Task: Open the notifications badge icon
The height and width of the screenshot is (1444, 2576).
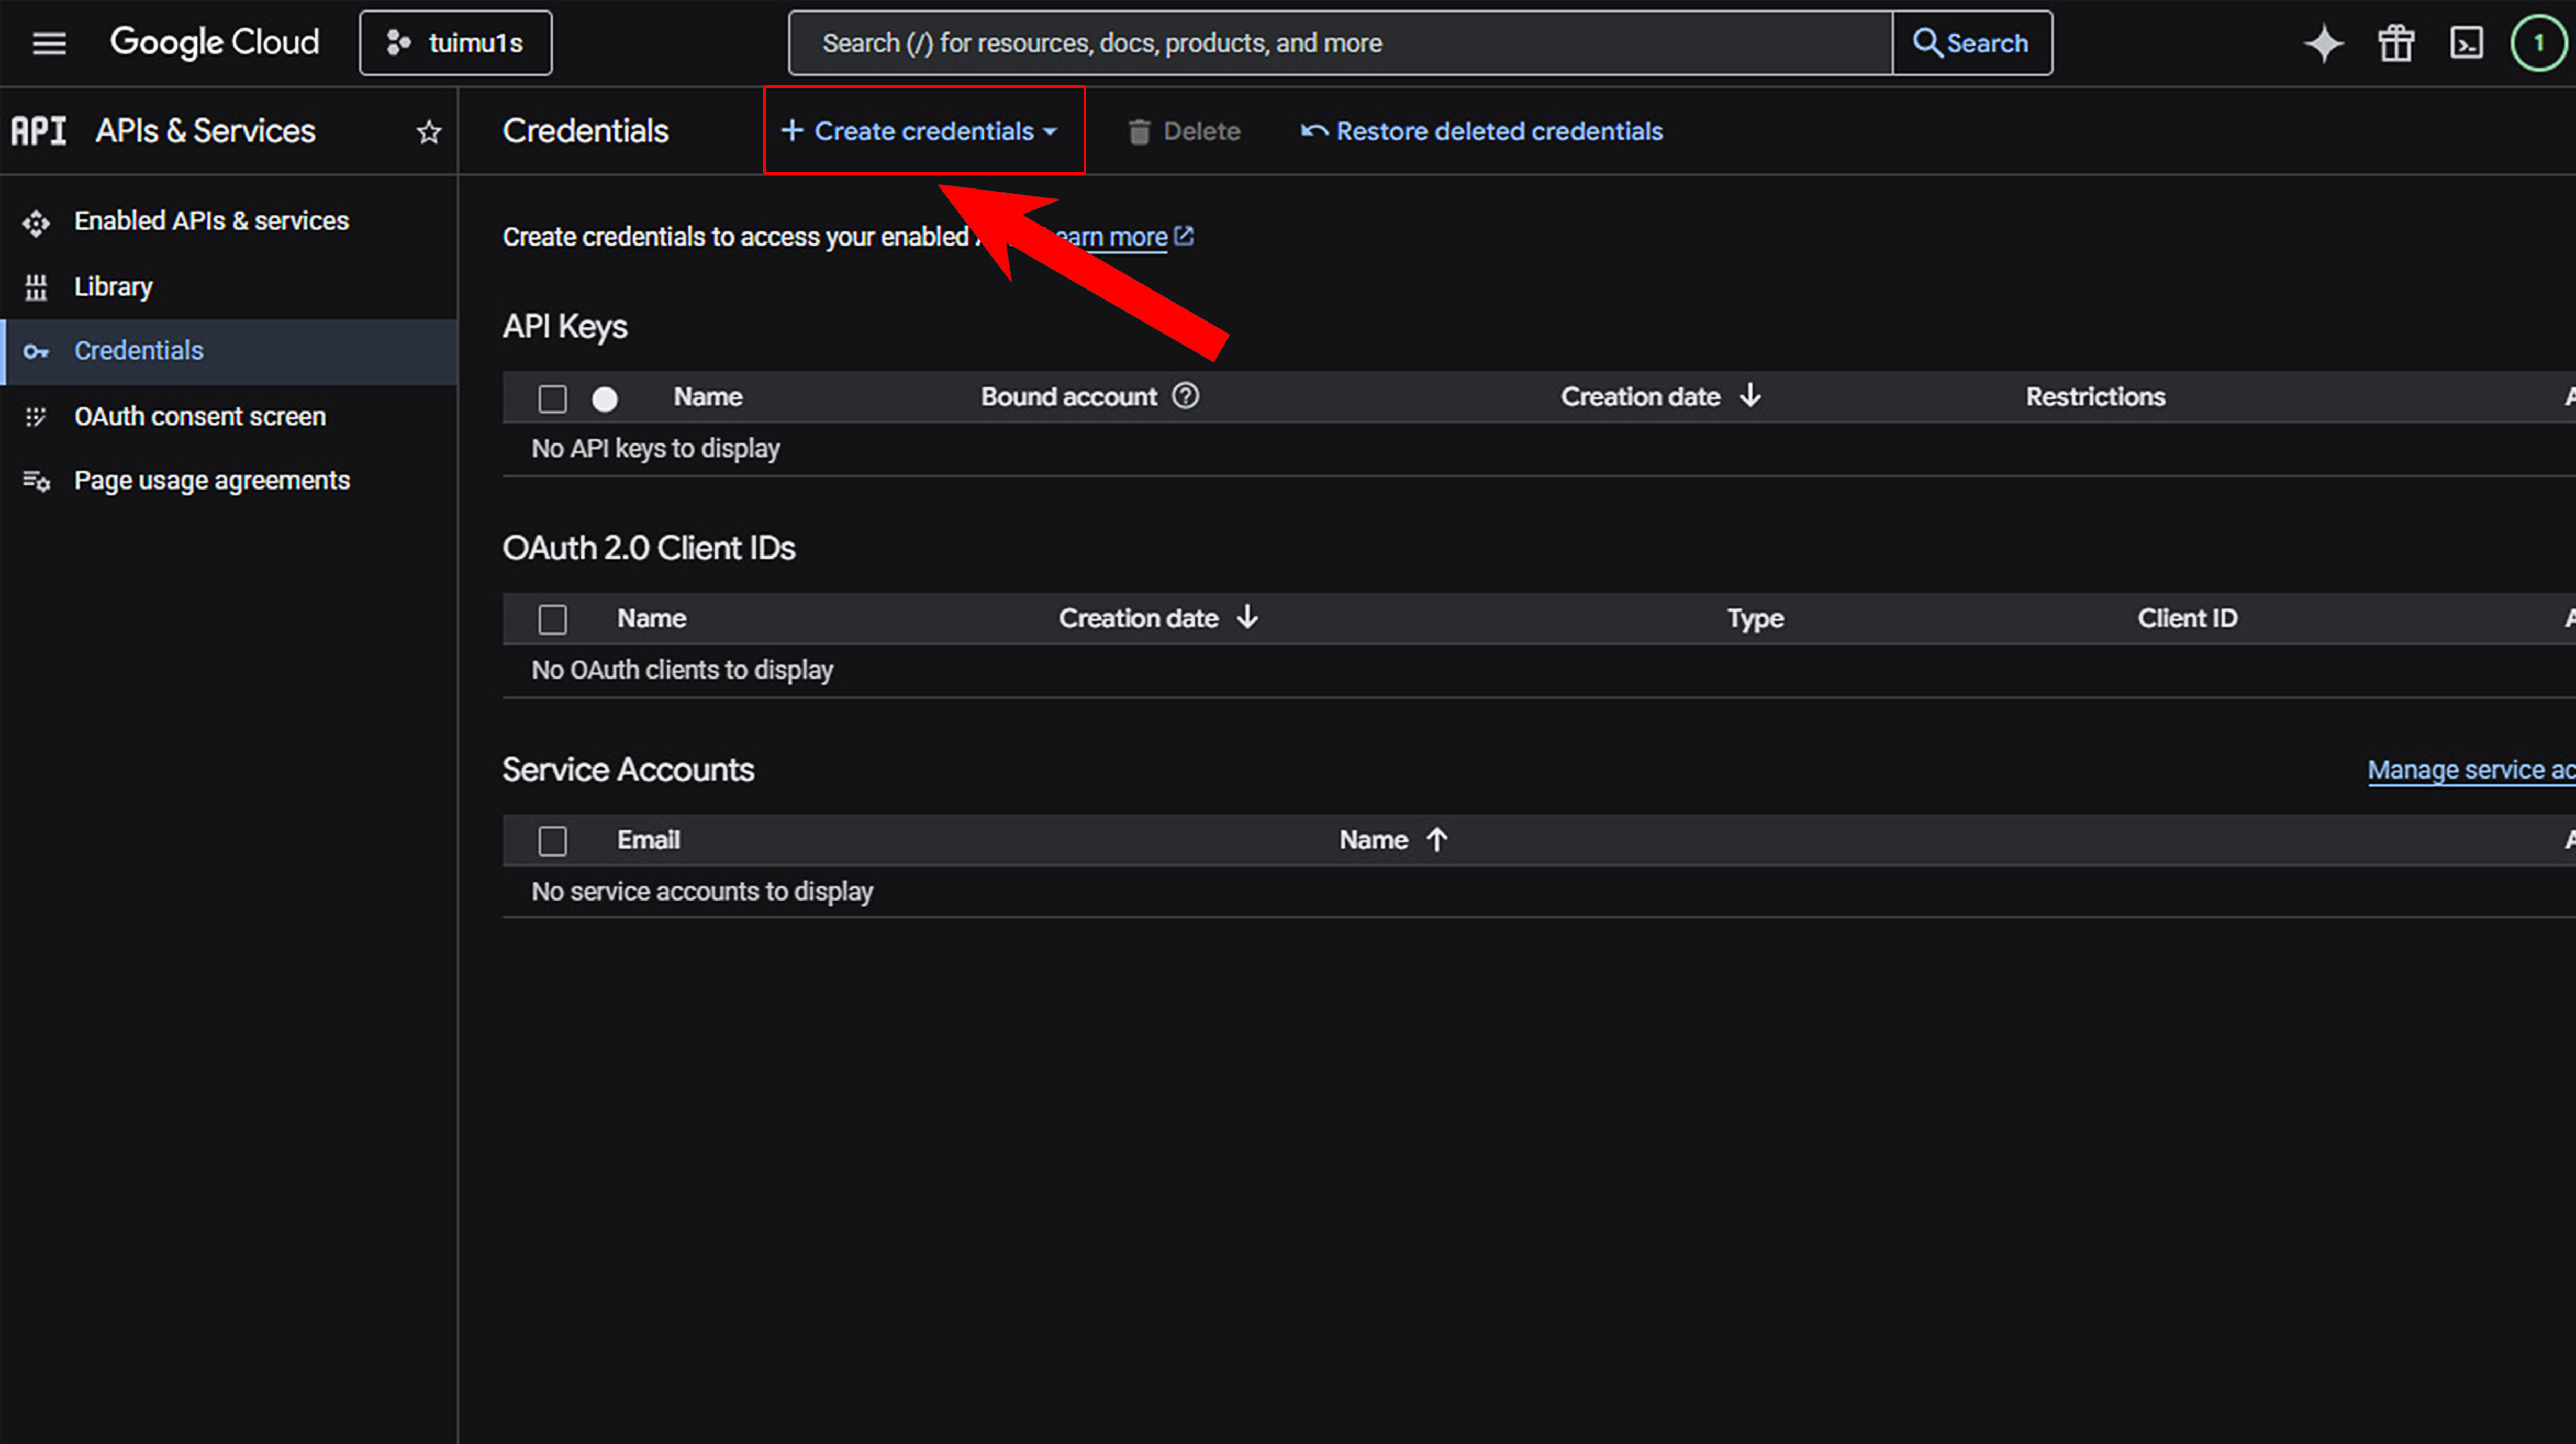Action: point(2538,43)
